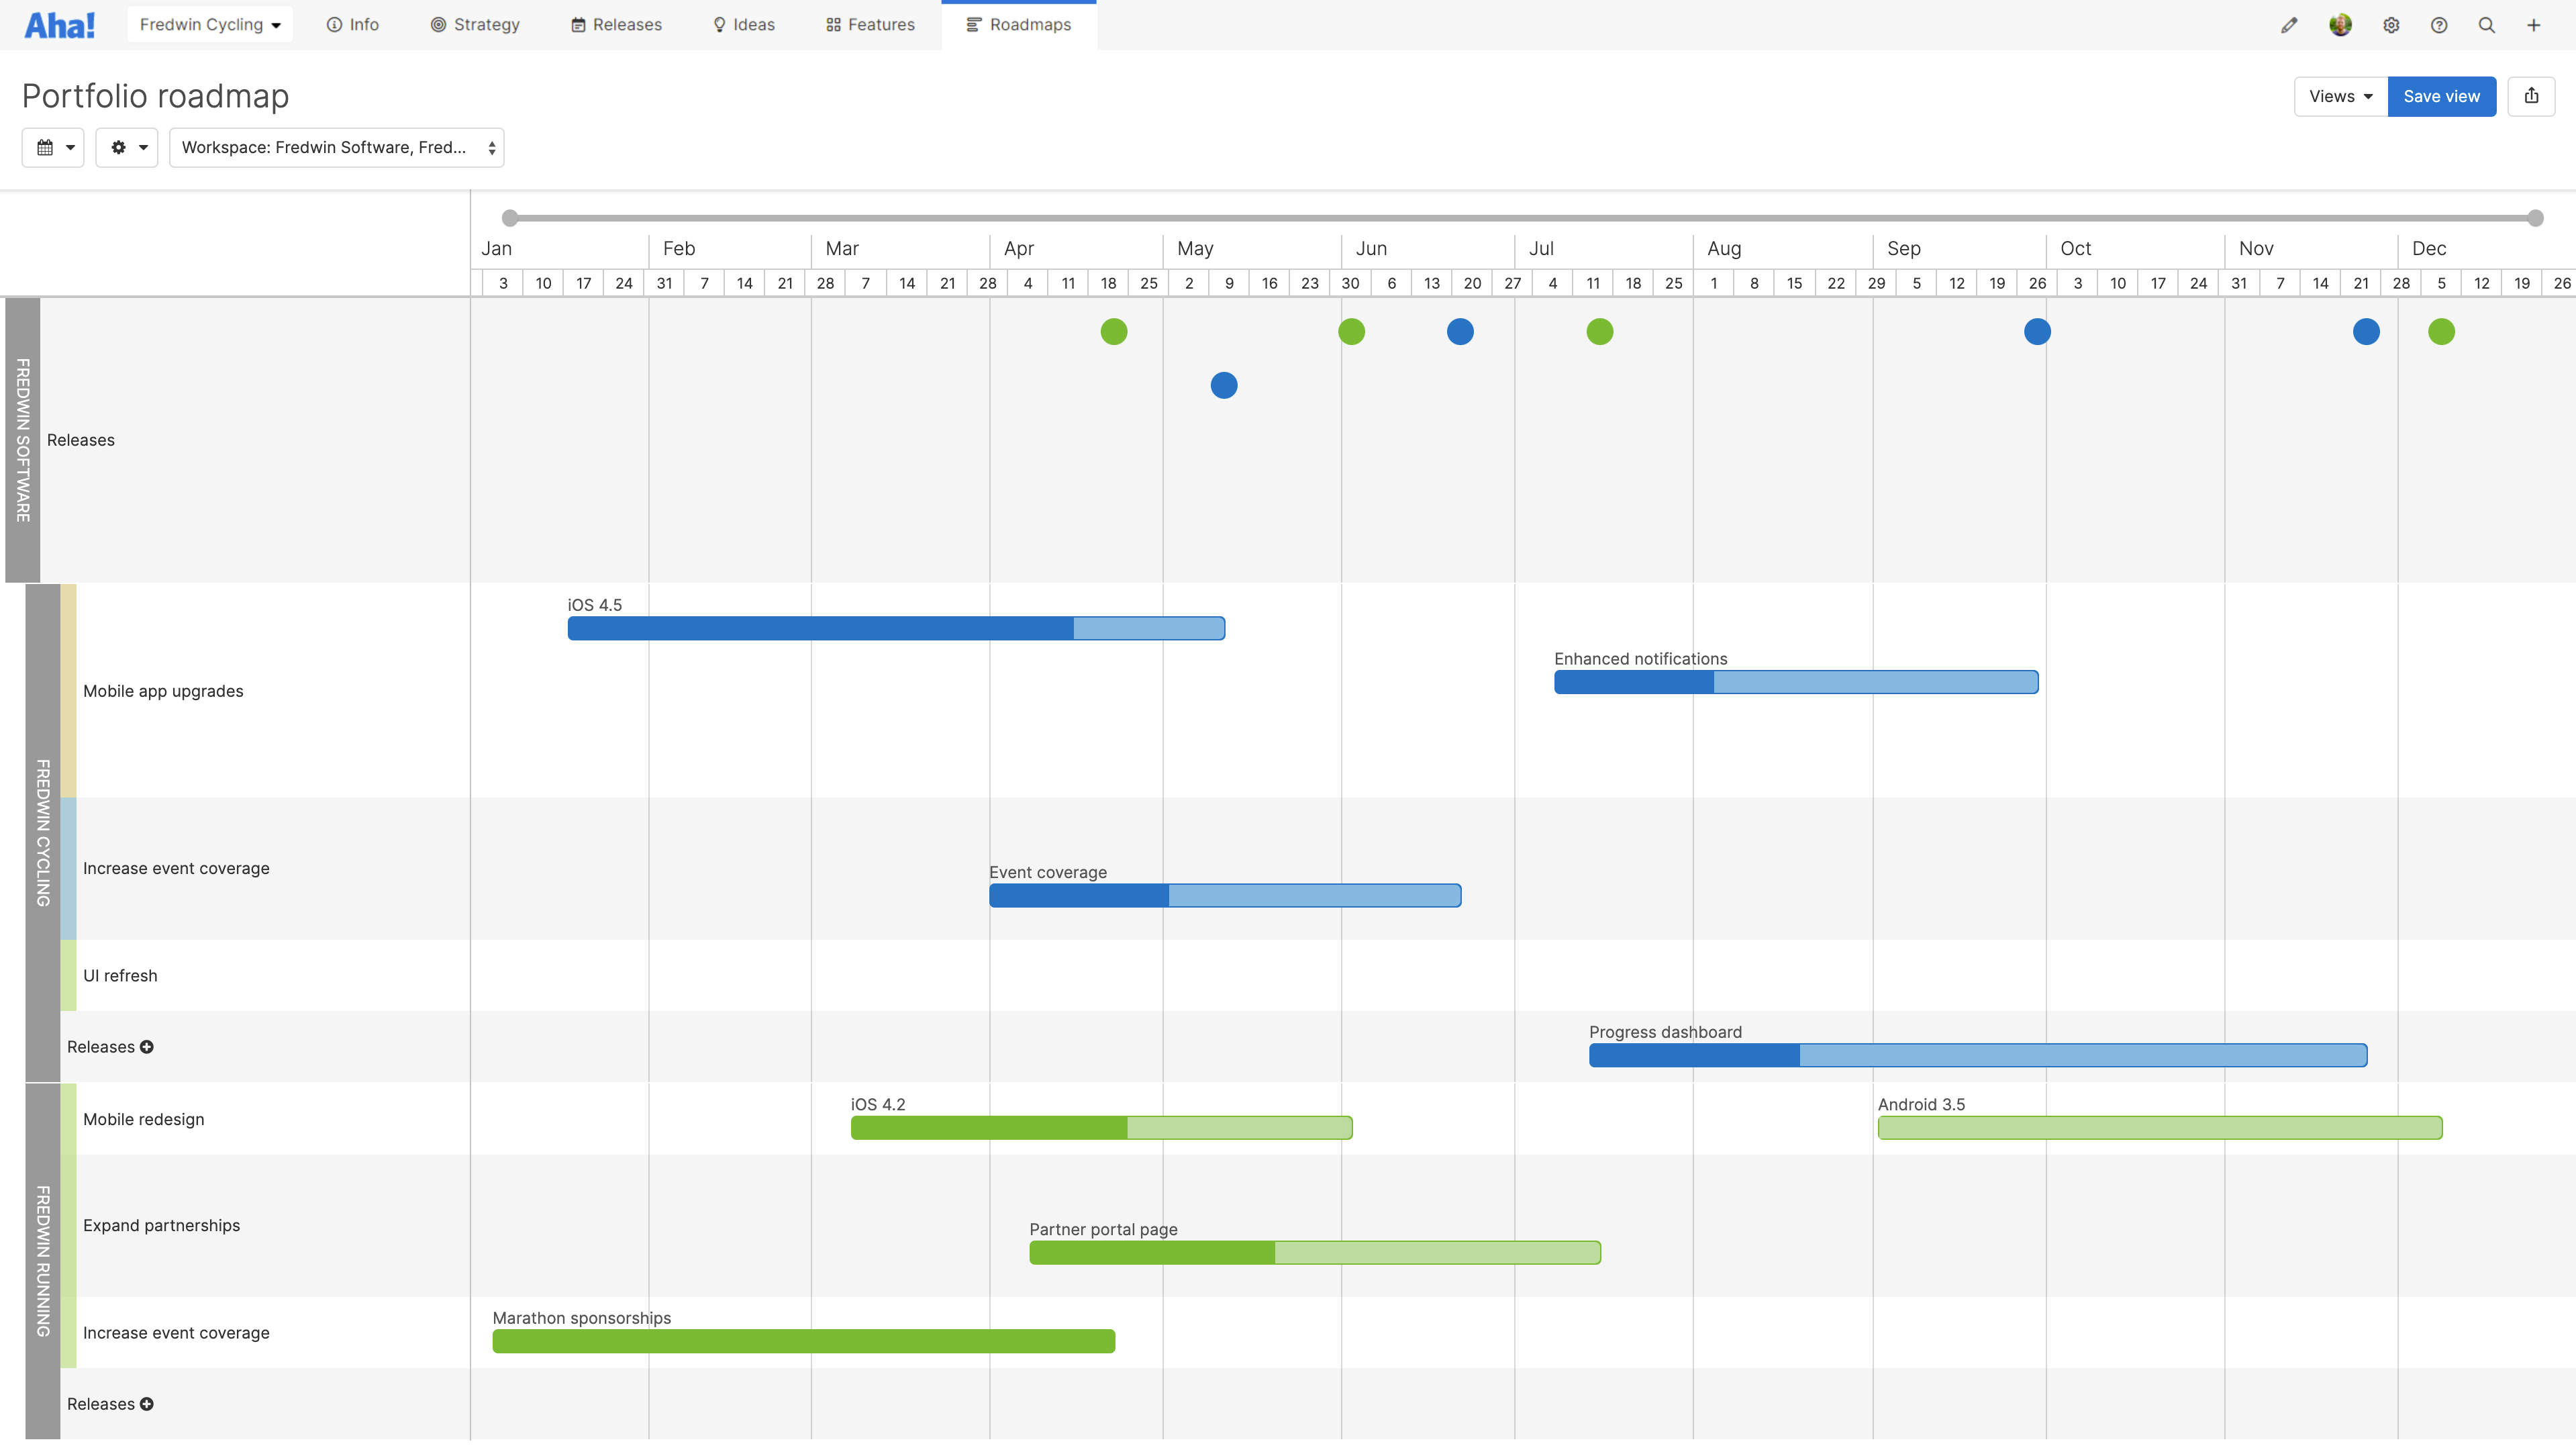Open search with the magnifier icon
The height and width of the screenshot is (1450, 2576).
point(2487,25)
